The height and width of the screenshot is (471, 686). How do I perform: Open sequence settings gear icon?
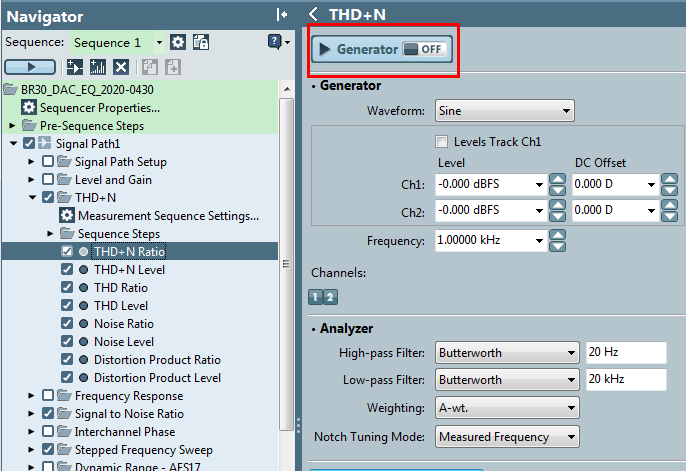[x=178, y=42]
